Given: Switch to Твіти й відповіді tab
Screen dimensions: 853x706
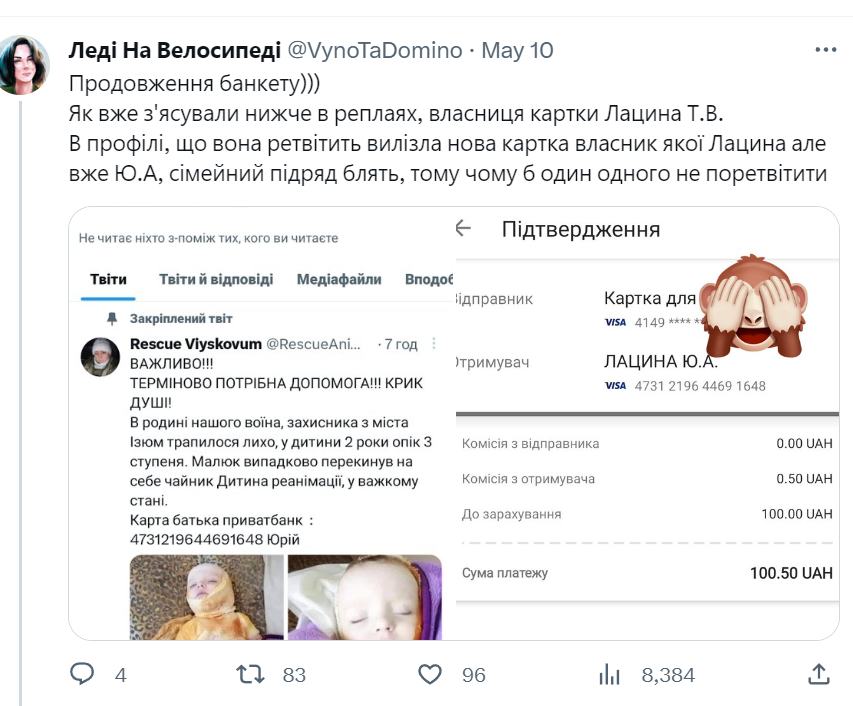Looking at the screenshot, I should (216, 280).
